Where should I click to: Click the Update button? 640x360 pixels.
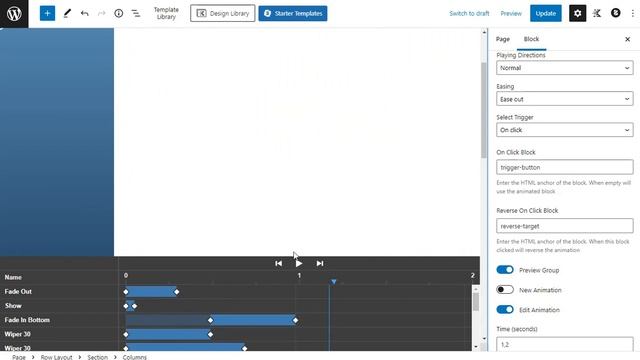pyautogui.click(x=545, y=13)
